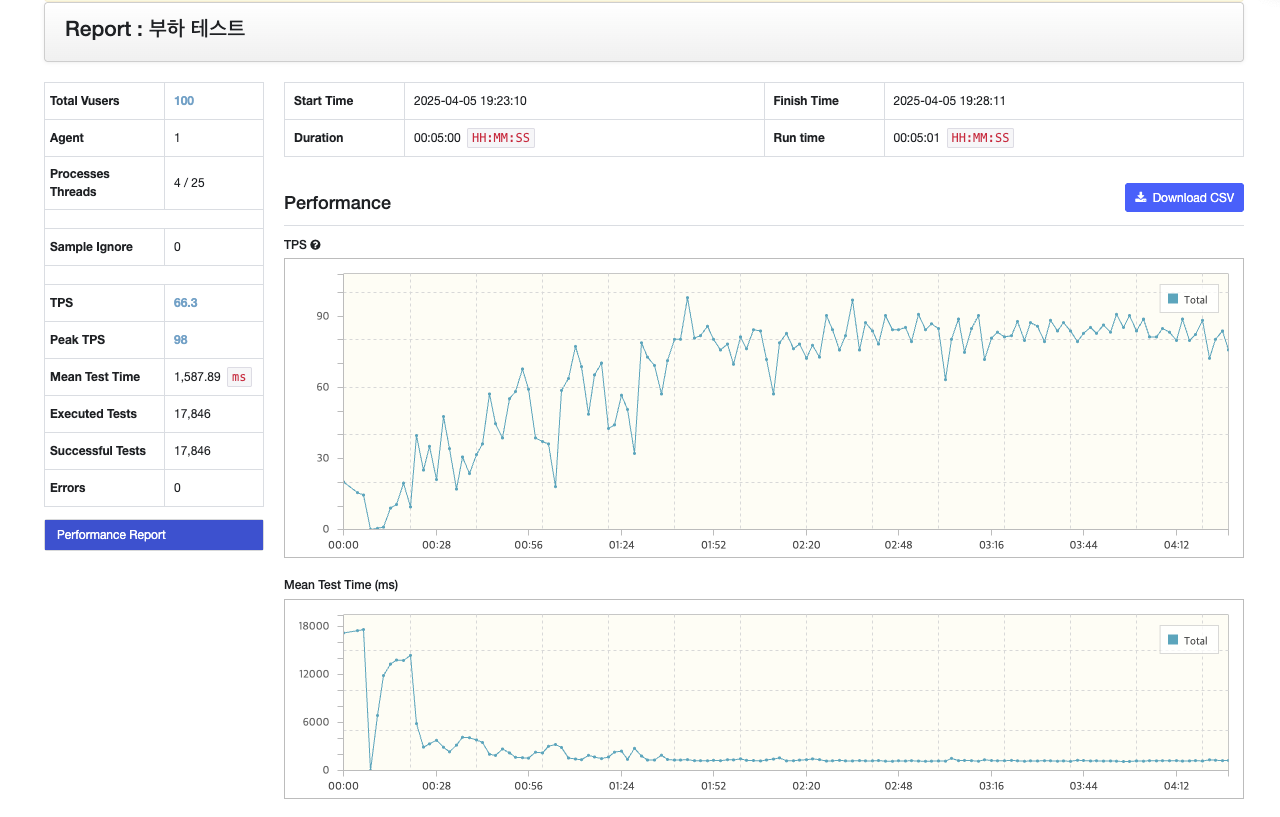The height and width of the screenshot is (817, 1280).
Task: Click the 18000 peak at the start of the Mean Test Time chart
Action: click(363, 629)
